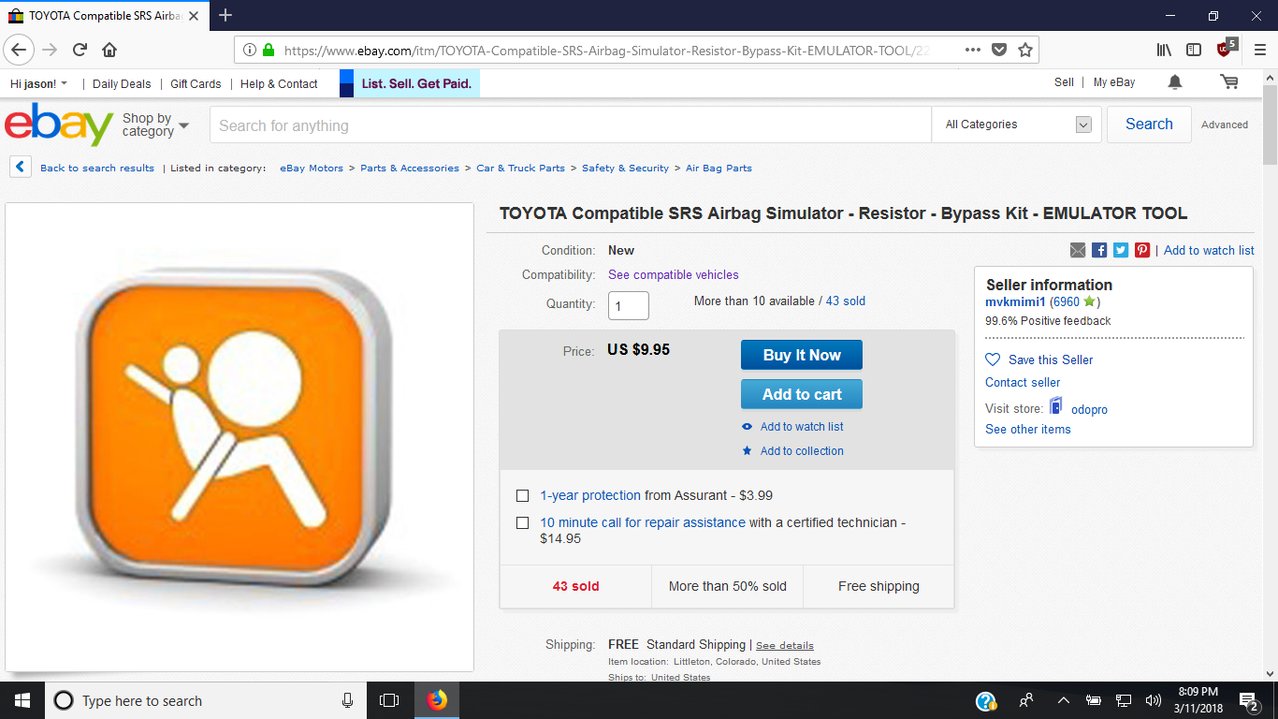Viewport: 1278px width, 719px height.
Task: Close the TOYOTA Compatible SRS tab
Action: pos(195,16)
